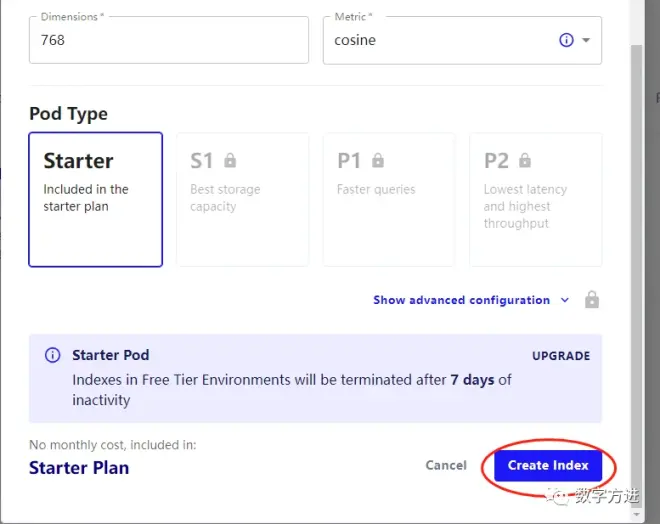Click the 'Starter Pod' notice title
The width and height of the screenshot is (660, 524).
111,355
